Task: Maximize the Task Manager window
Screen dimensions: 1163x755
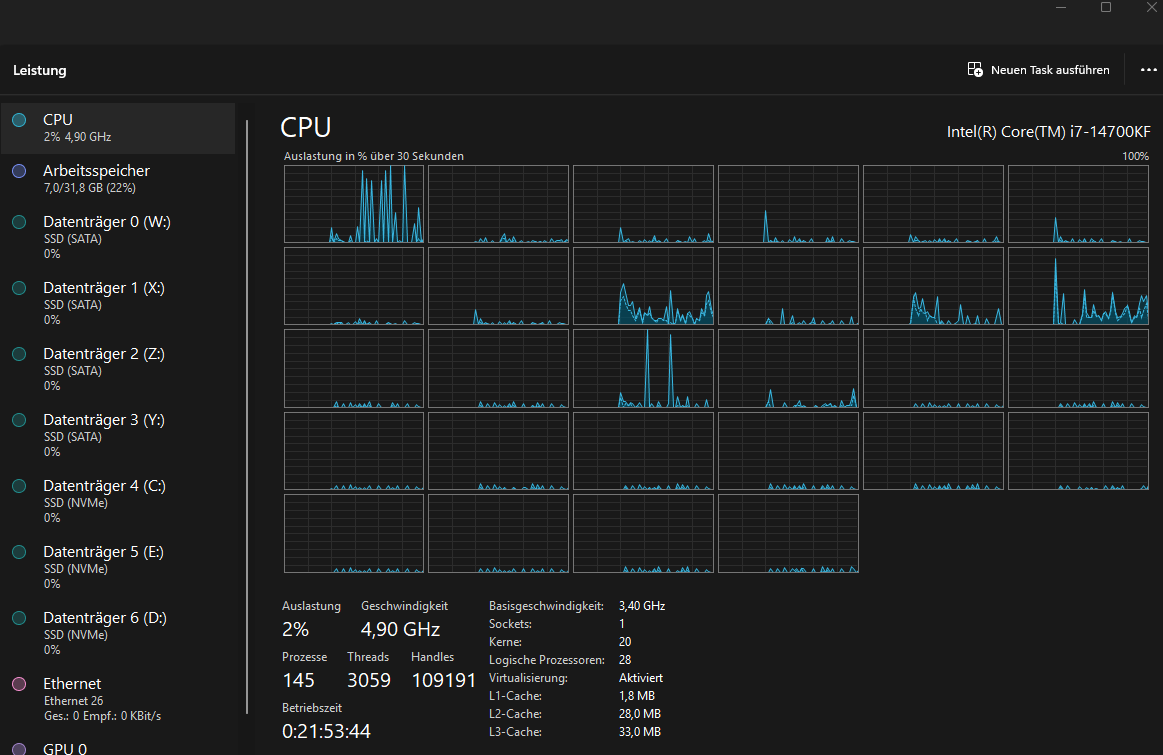Action: point(1105,7)
